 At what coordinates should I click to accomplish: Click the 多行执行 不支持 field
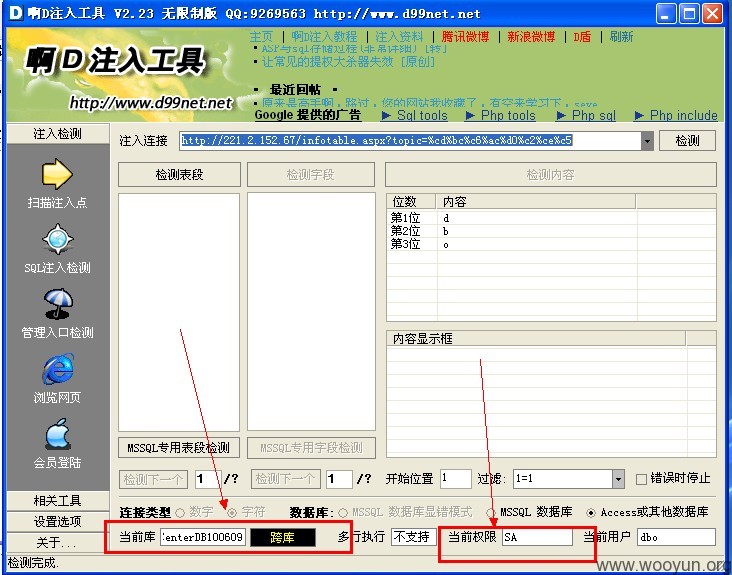point(414,537)
